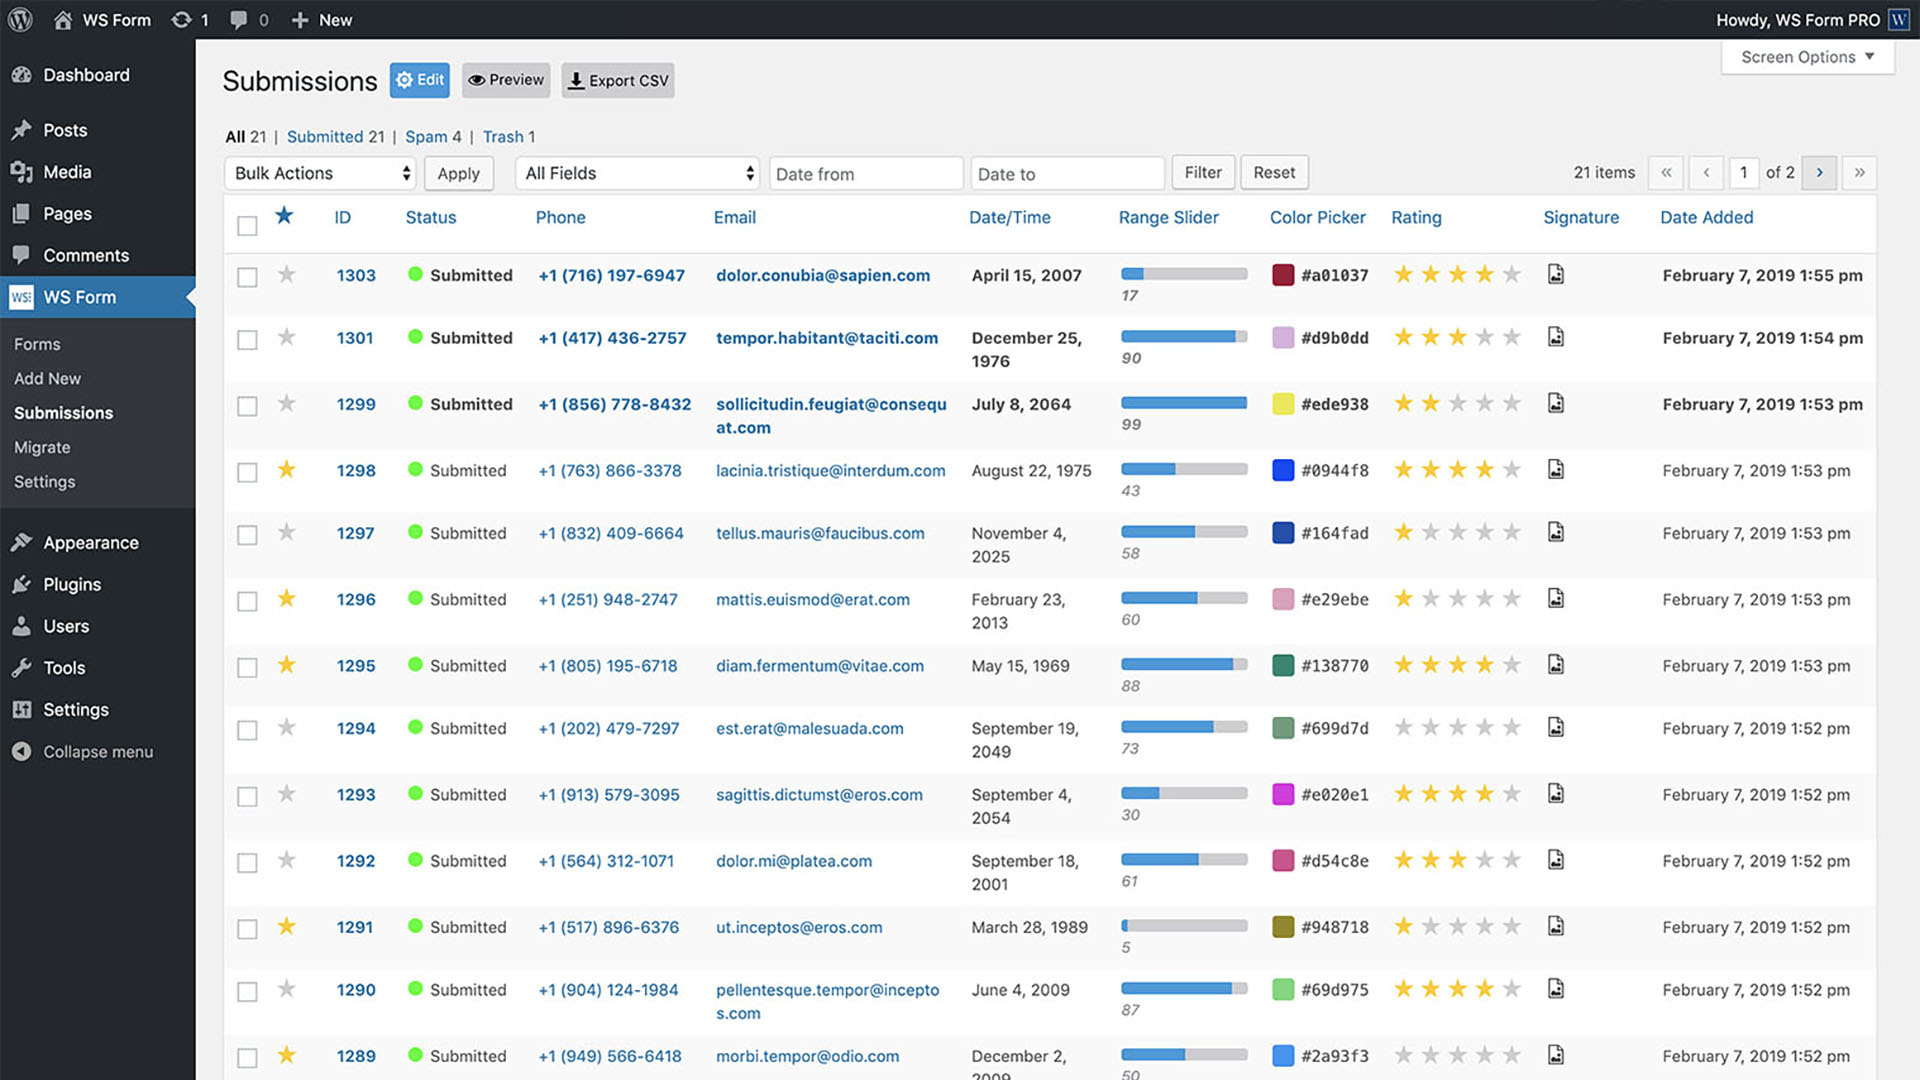Click the WordPress logo in admin bar

20,19
